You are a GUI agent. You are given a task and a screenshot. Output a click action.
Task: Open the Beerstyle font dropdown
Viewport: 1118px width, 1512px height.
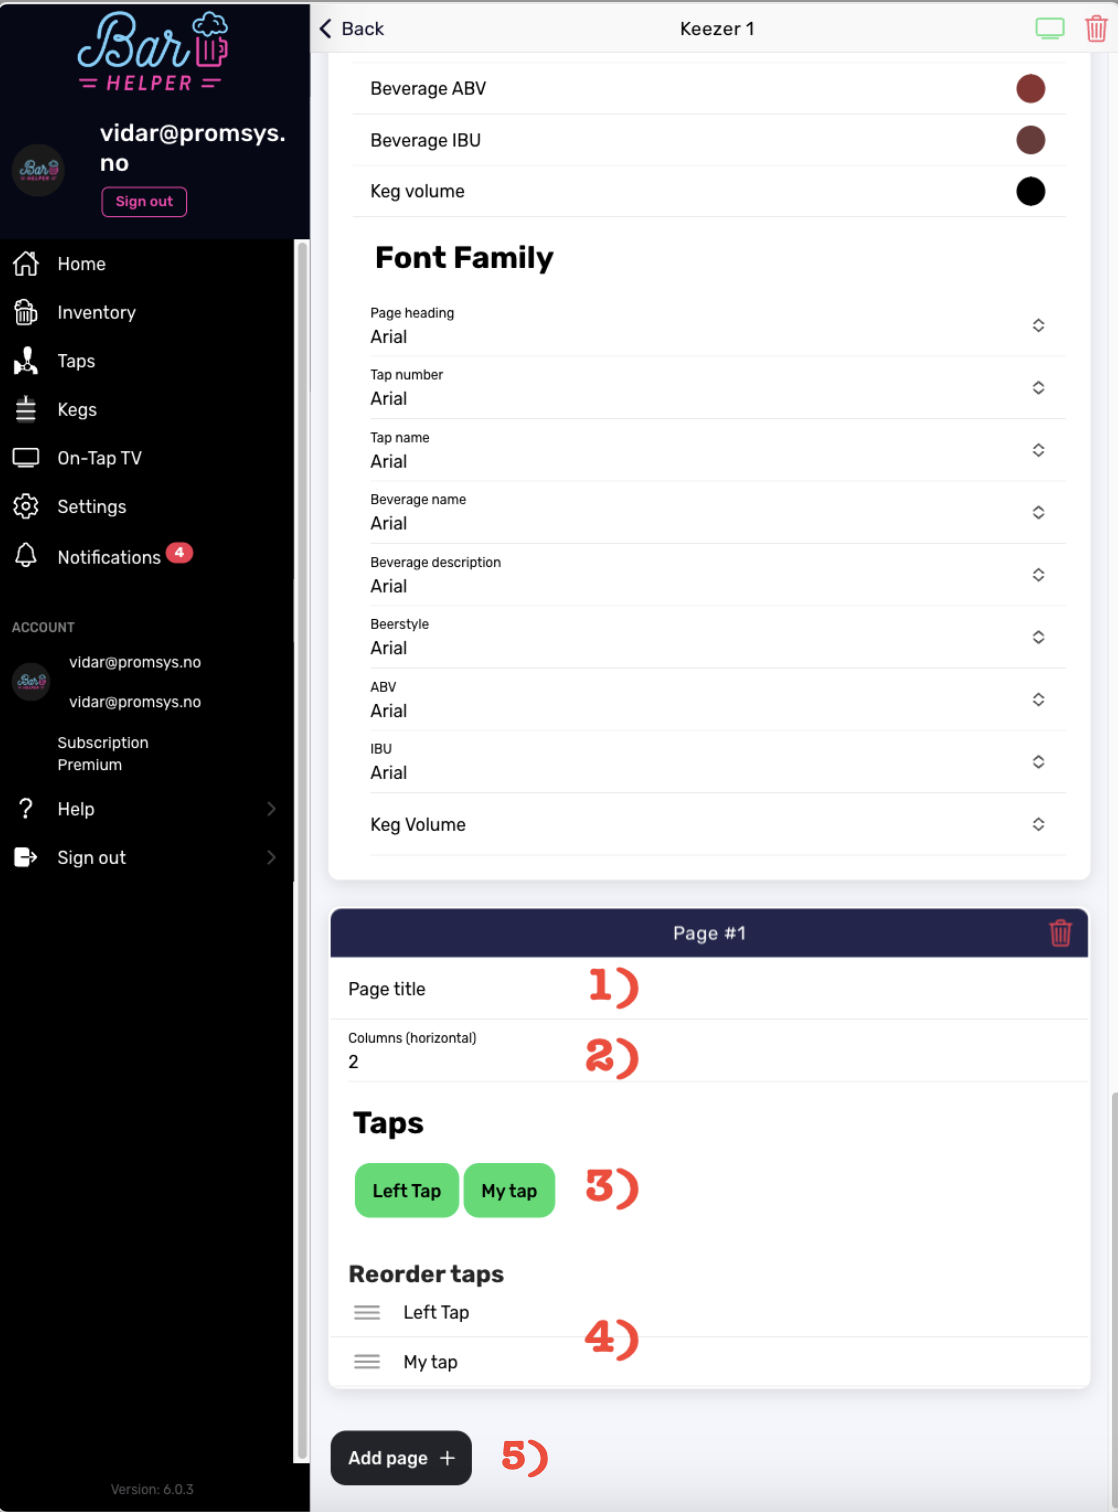pos(1038,637)
